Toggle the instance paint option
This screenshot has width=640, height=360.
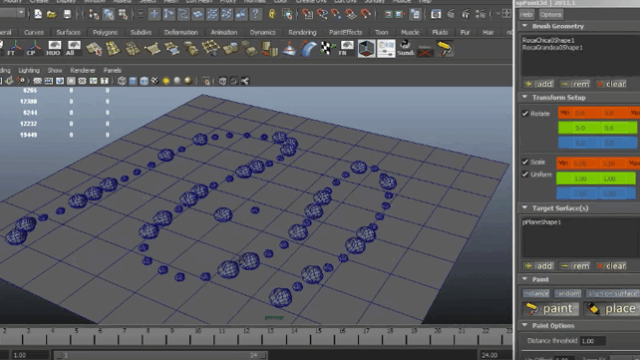pos(536,293)
